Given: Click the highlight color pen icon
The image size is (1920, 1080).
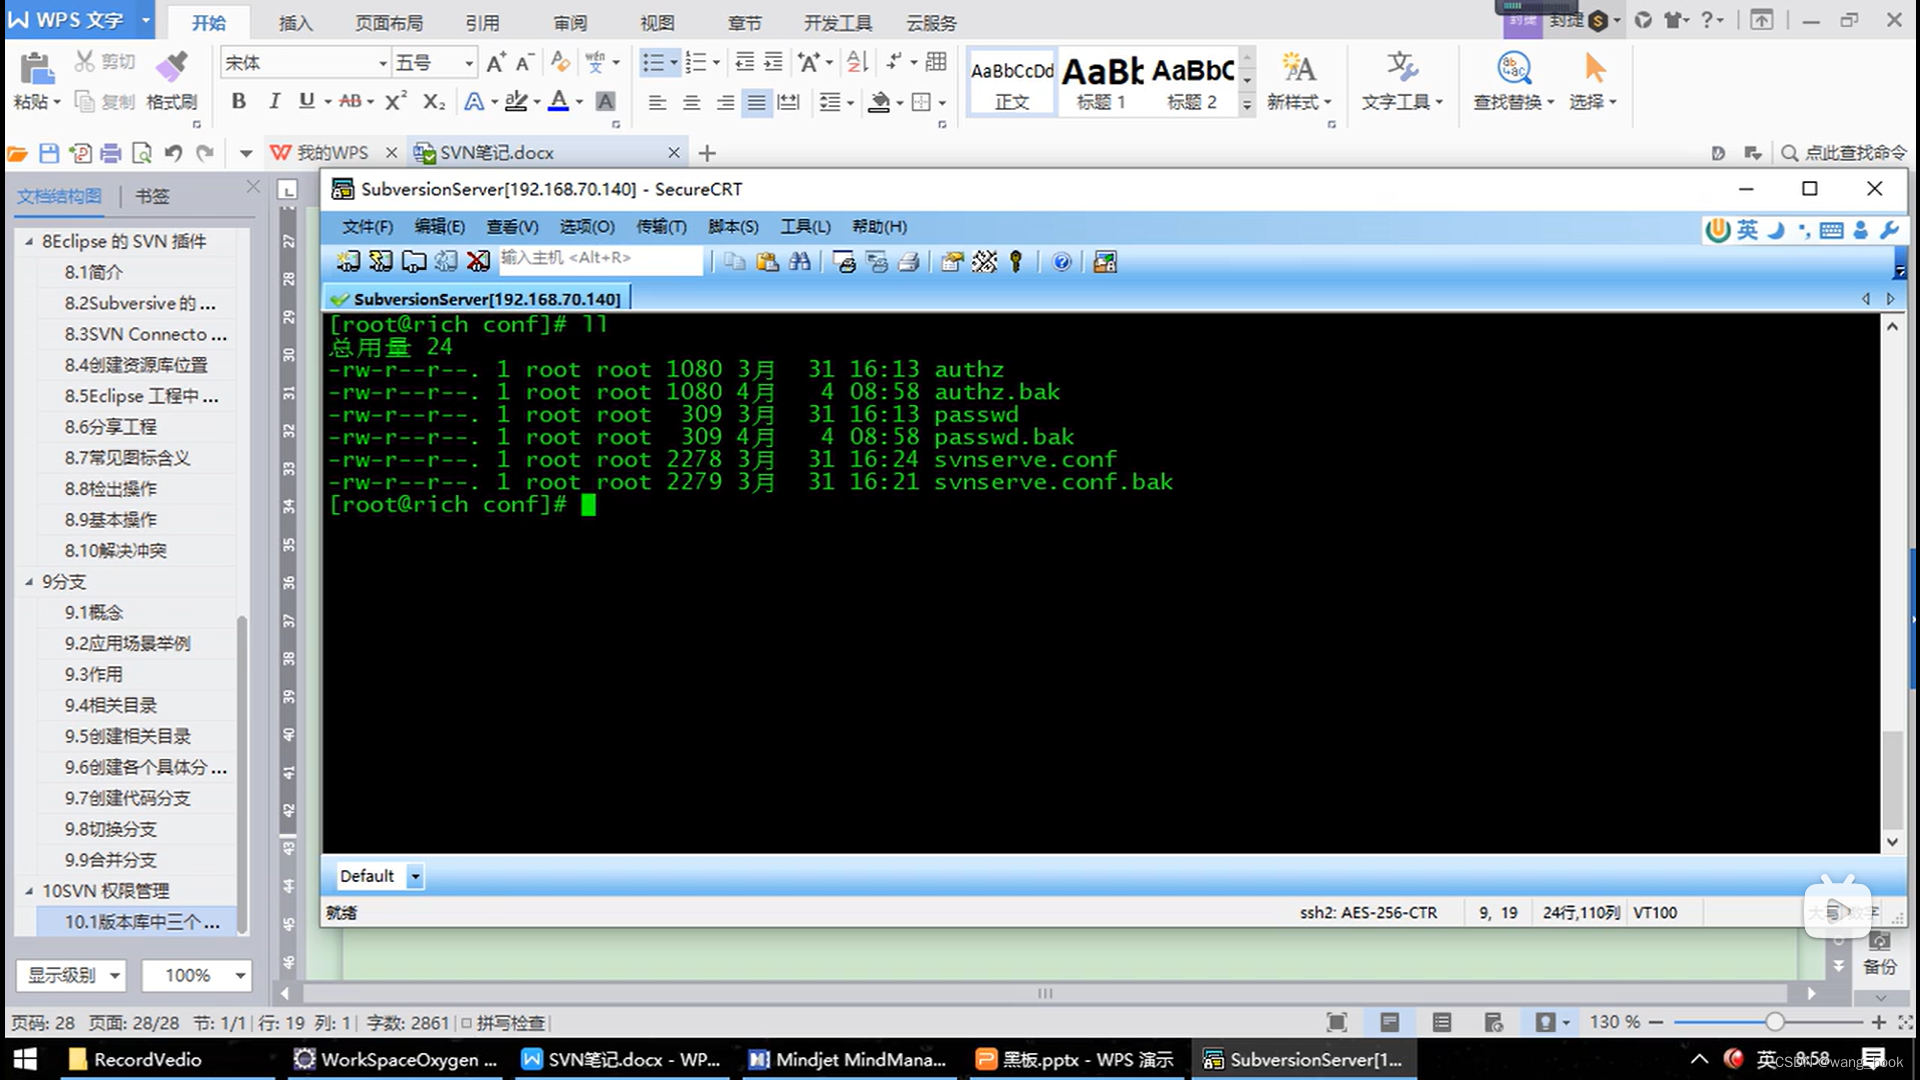Looking at the screenshot, I should coord(516,101).
